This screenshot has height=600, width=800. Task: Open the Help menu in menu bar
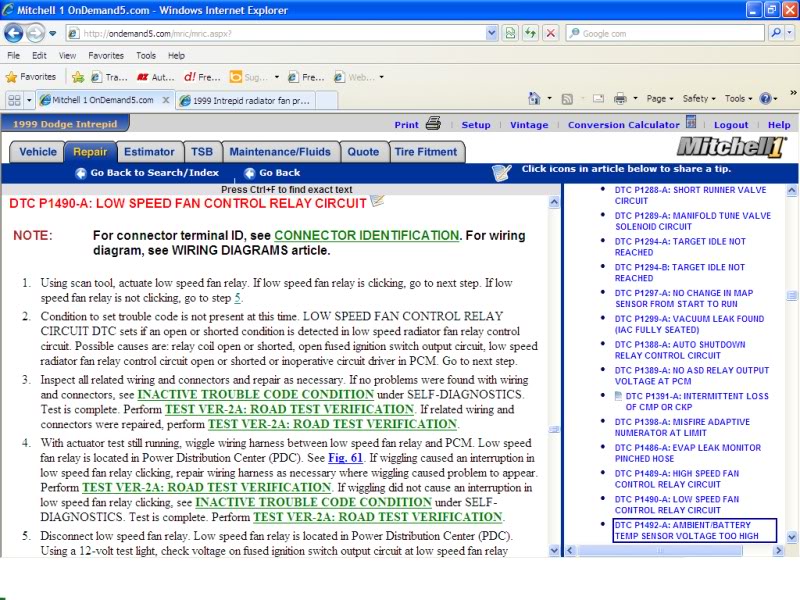pyautogui.click(x=176, y=56)
